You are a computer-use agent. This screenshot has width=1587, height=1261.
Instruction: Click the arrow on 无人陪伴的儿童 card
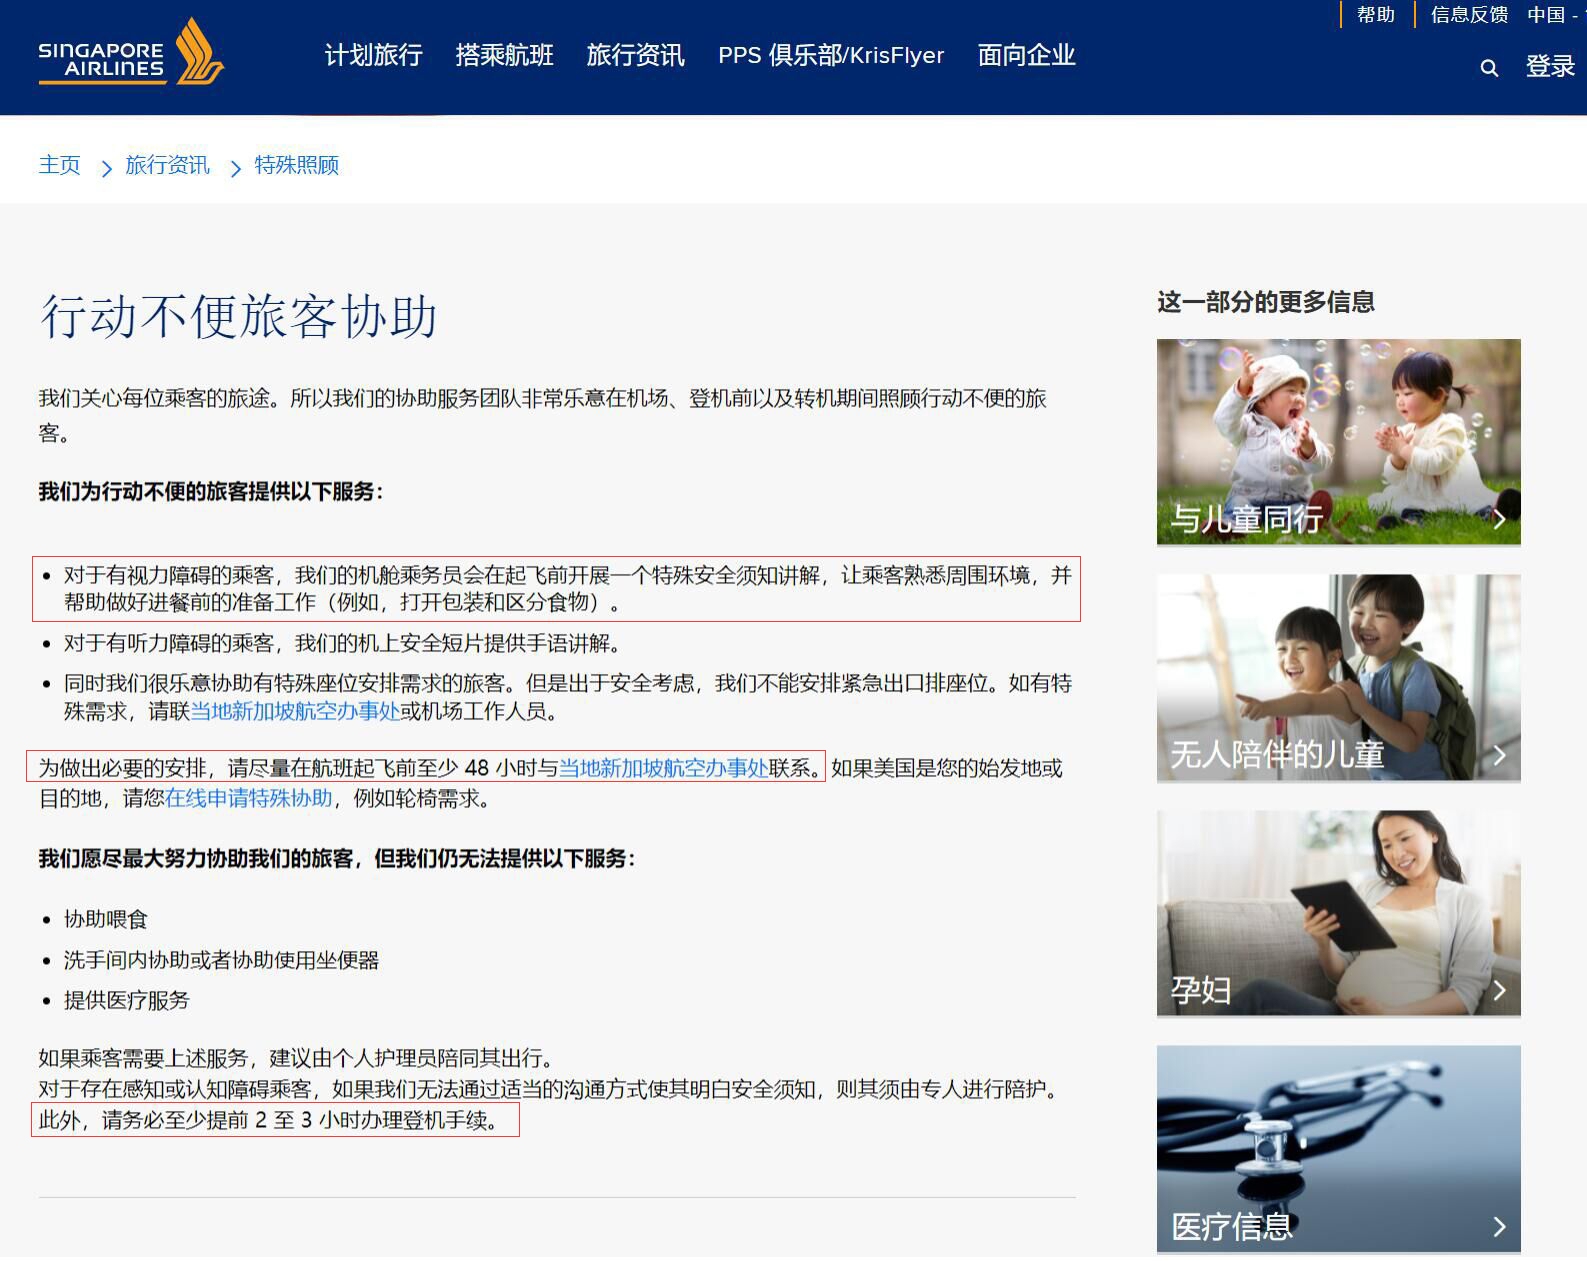[1498, 755]
